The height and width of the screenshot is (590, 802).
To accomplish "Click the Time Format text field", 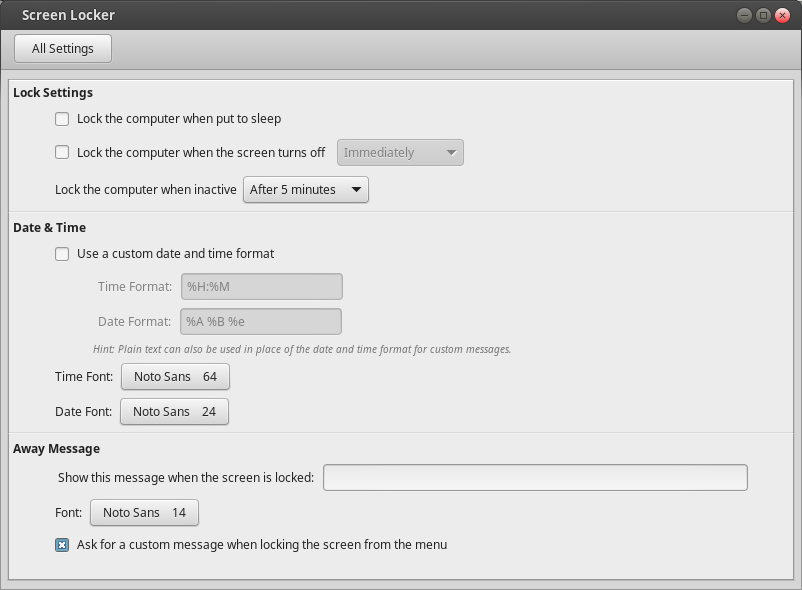I will [x=261, y=287].
